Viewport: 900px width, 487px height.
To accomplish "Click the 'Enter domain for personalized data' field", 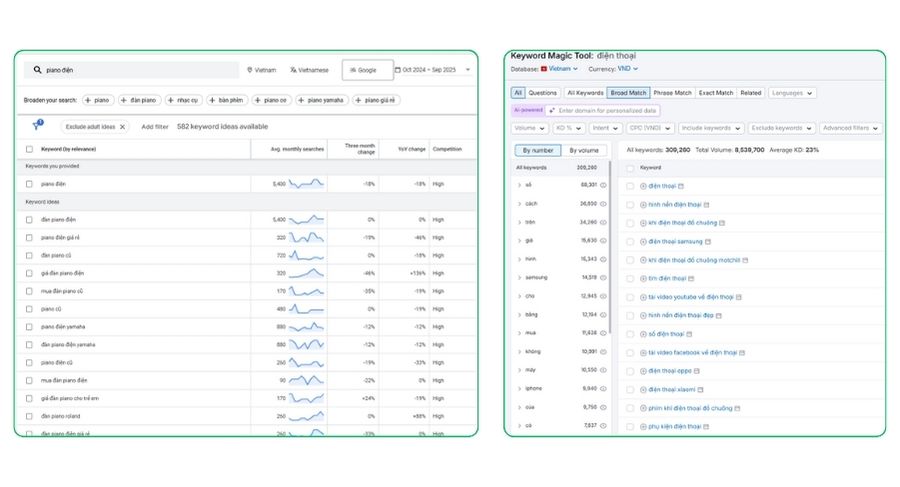I will [x=606, y=110].
